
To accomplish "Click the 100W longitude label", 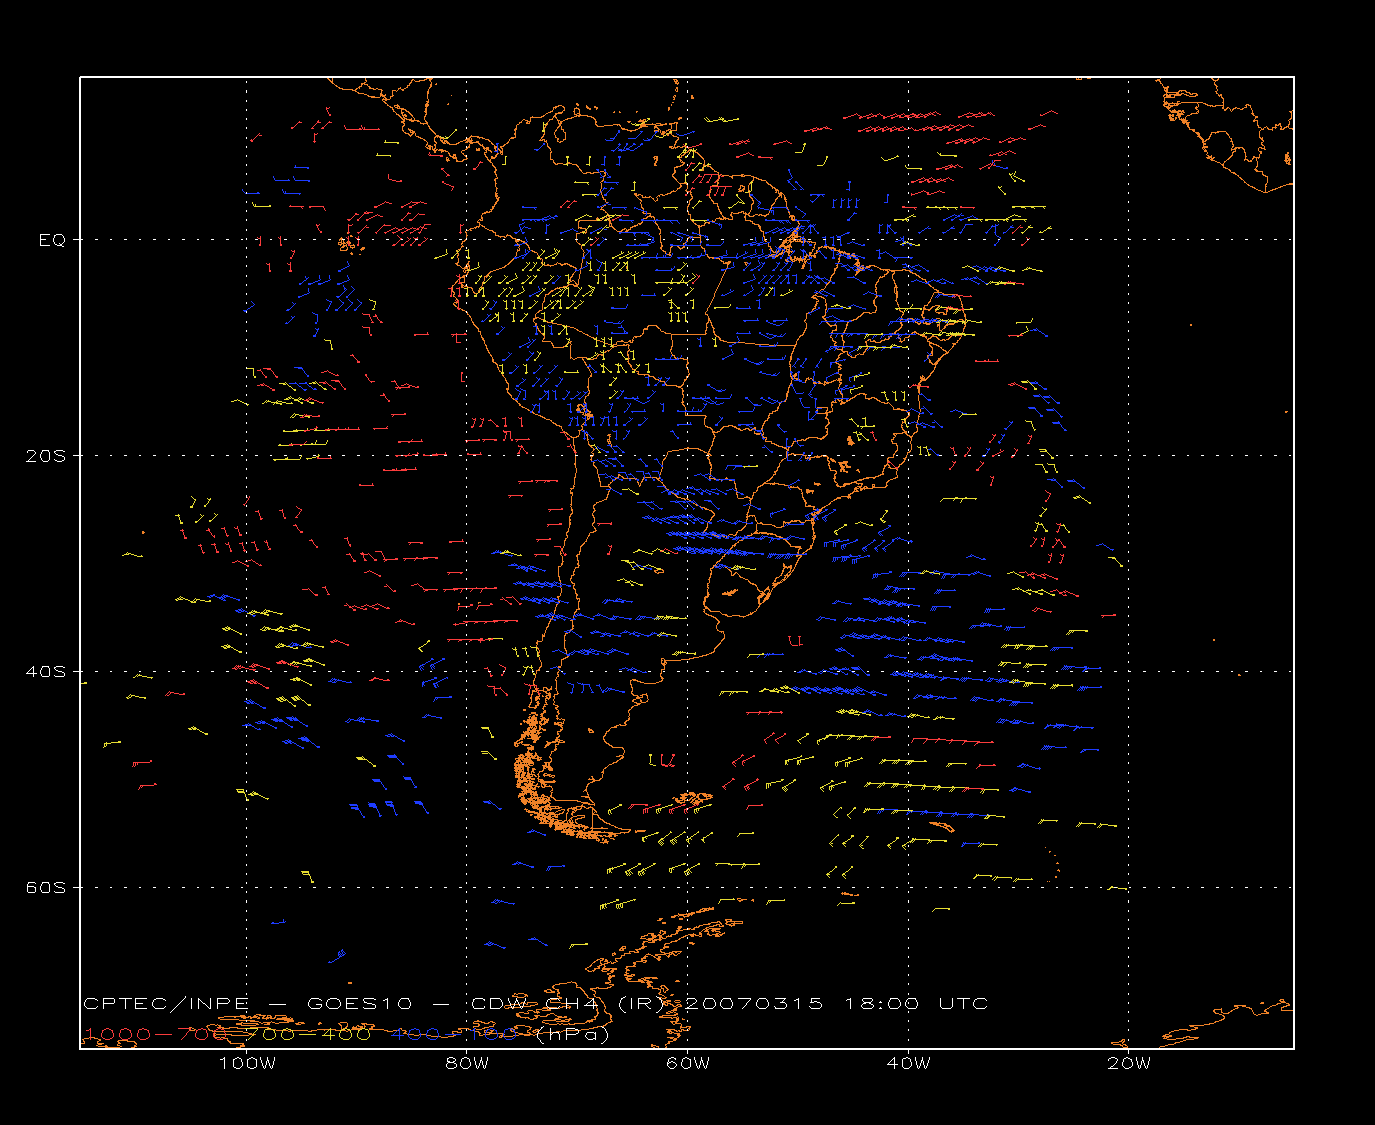I will 247,1063.
